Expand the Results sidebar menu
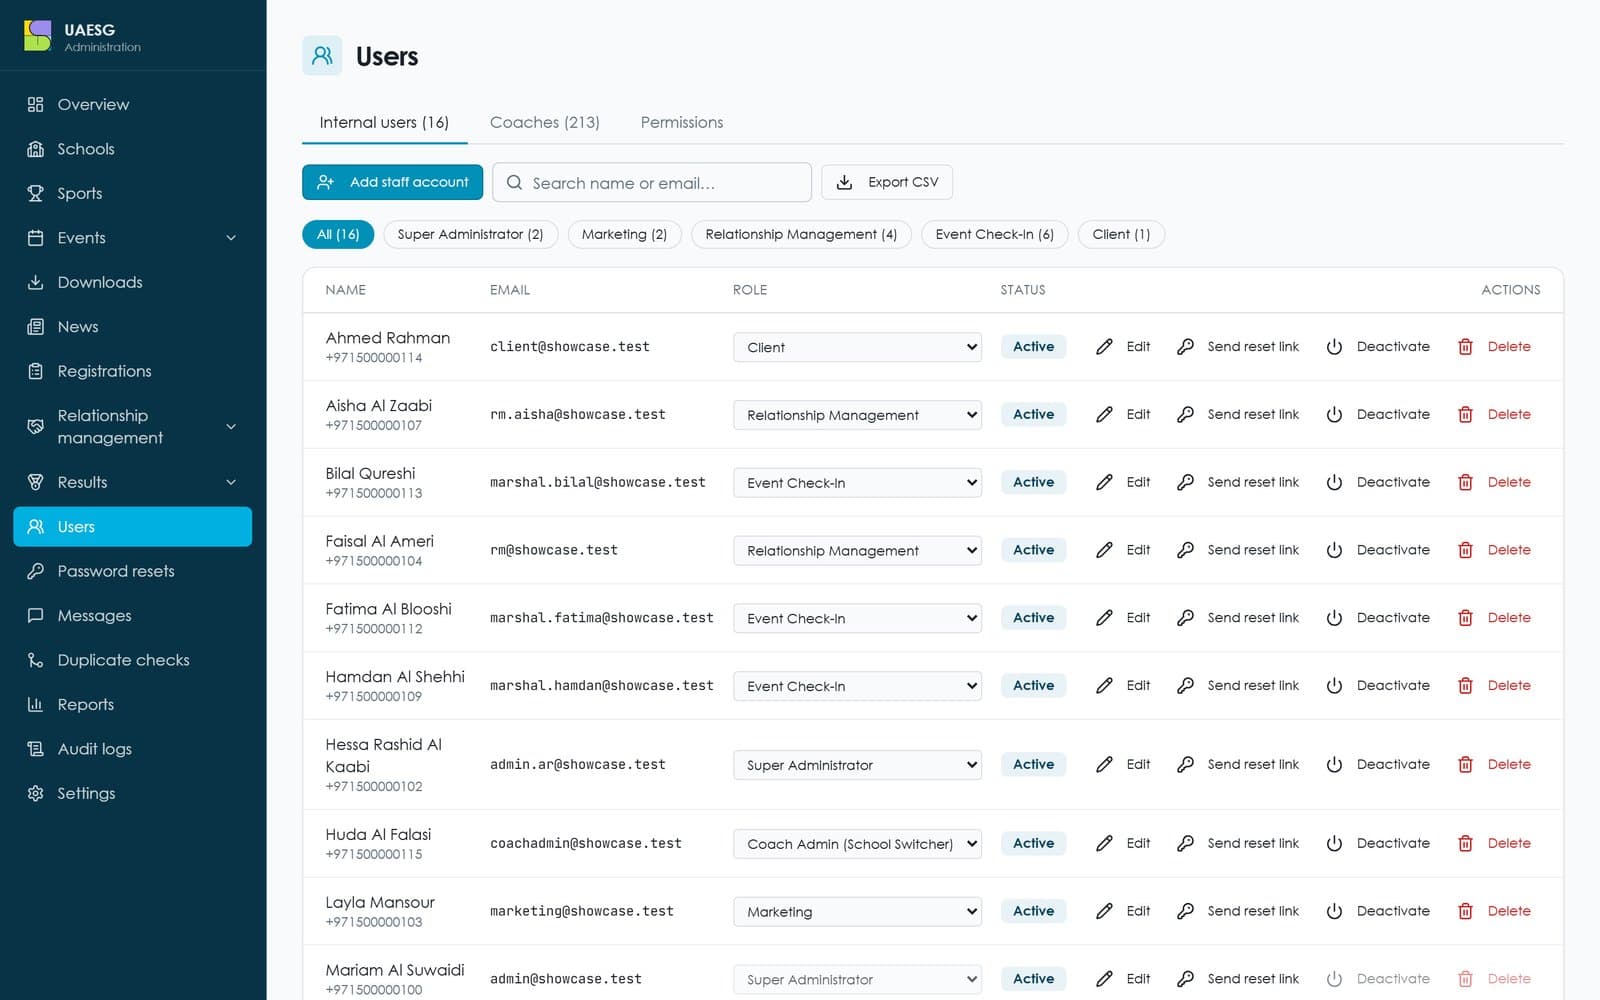The image size is (1600, 1000). (133, 482)
